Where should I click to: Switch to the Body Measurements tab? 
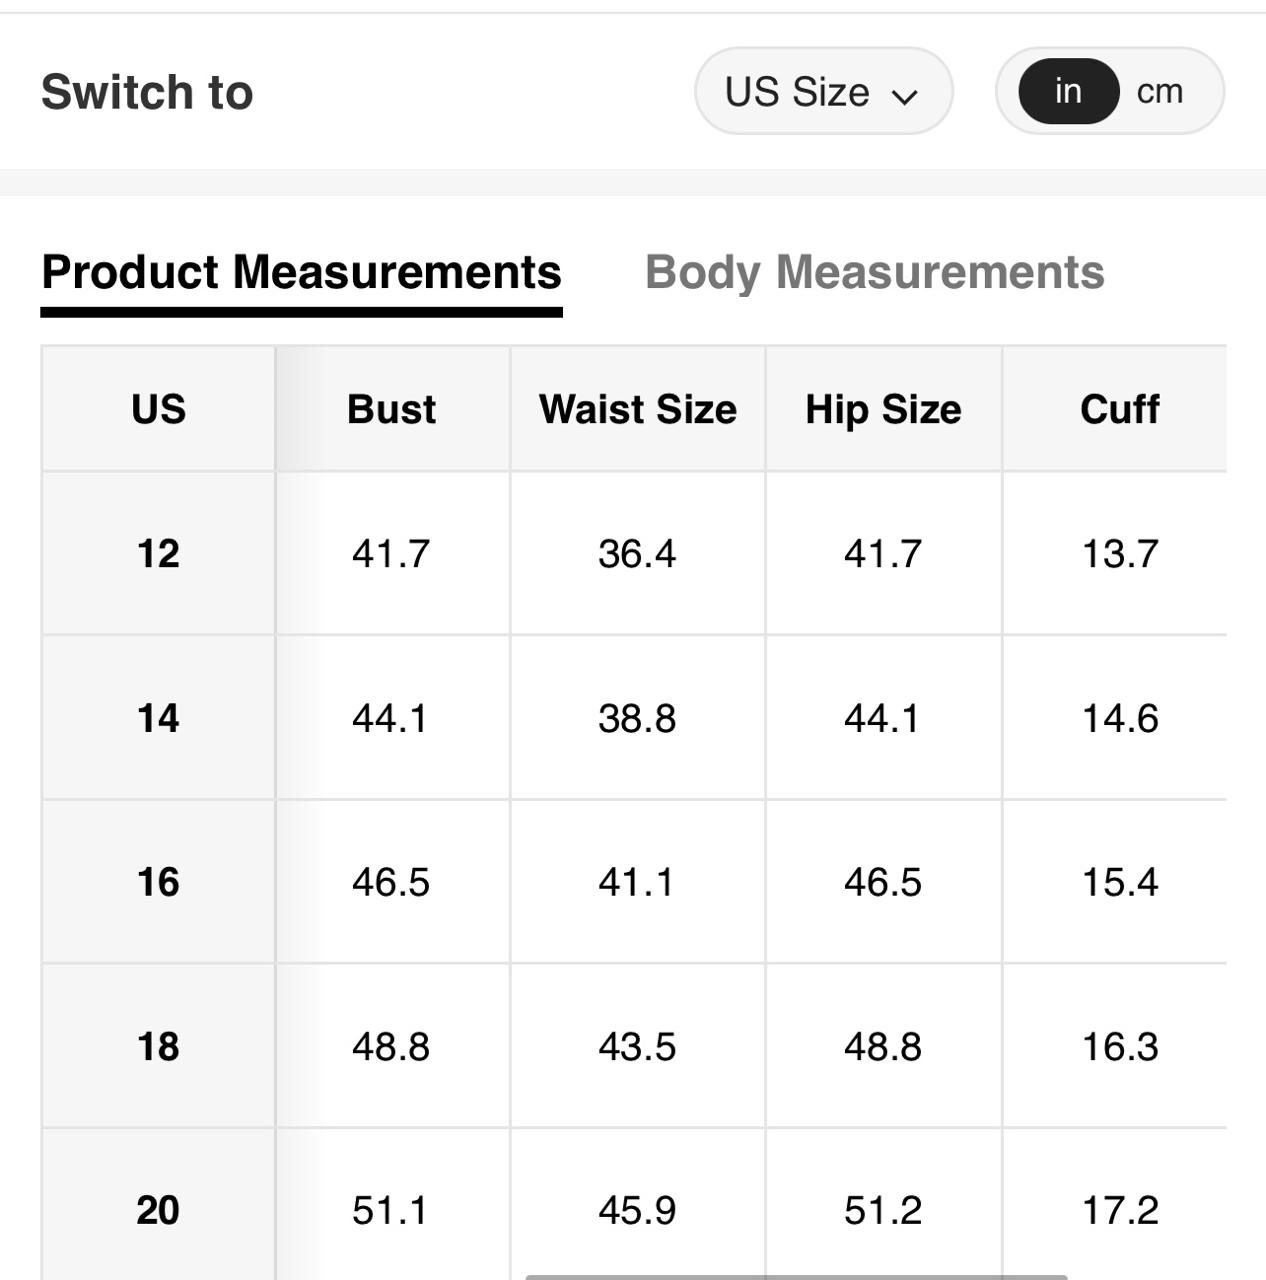(874, 272)
